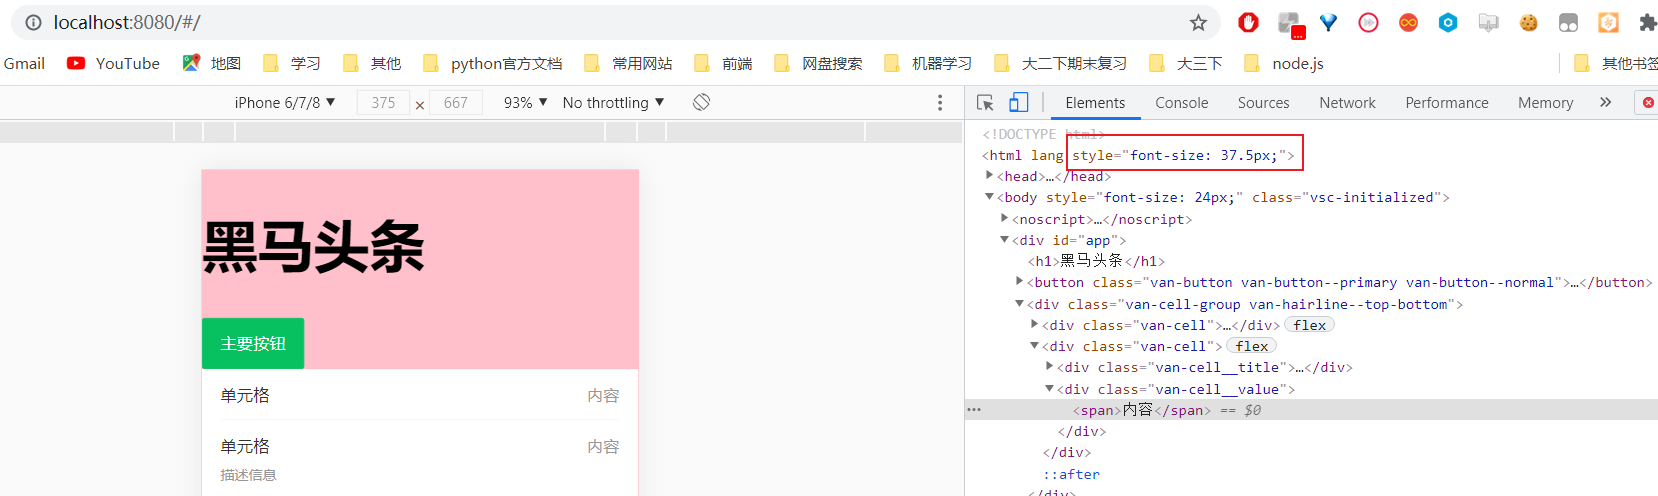
Task: Expand the van-button element node
Action: (1019, 282)
